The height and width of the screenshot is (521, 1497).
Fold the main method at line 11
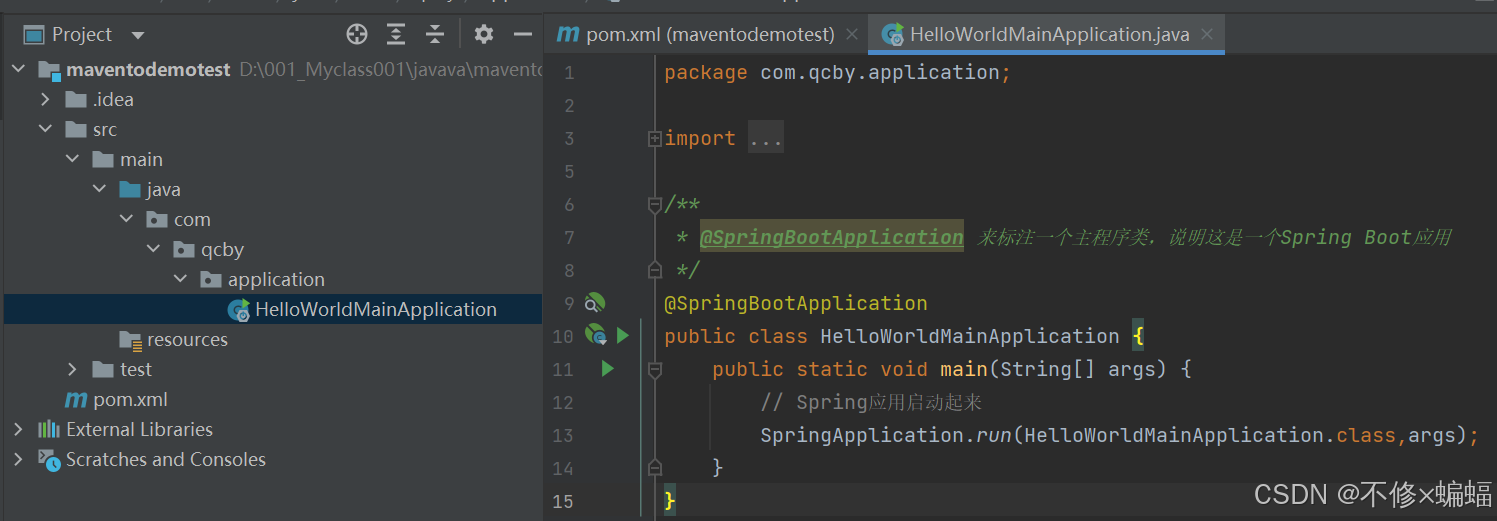655,370
